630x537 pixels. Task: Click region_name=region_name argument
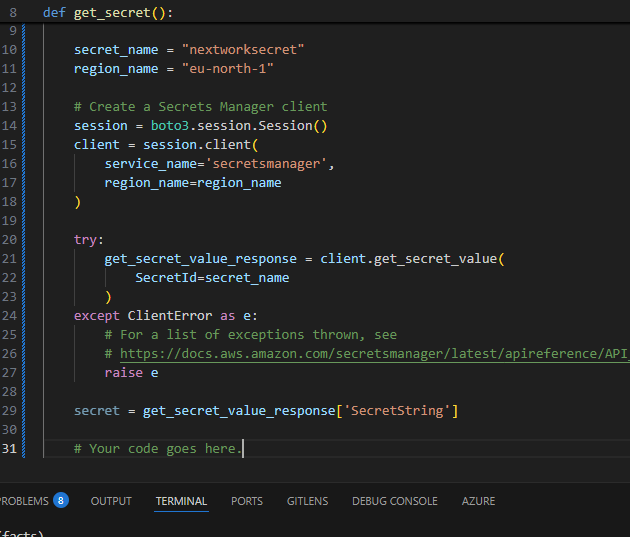pyautogui.click(x=193, y=183)
